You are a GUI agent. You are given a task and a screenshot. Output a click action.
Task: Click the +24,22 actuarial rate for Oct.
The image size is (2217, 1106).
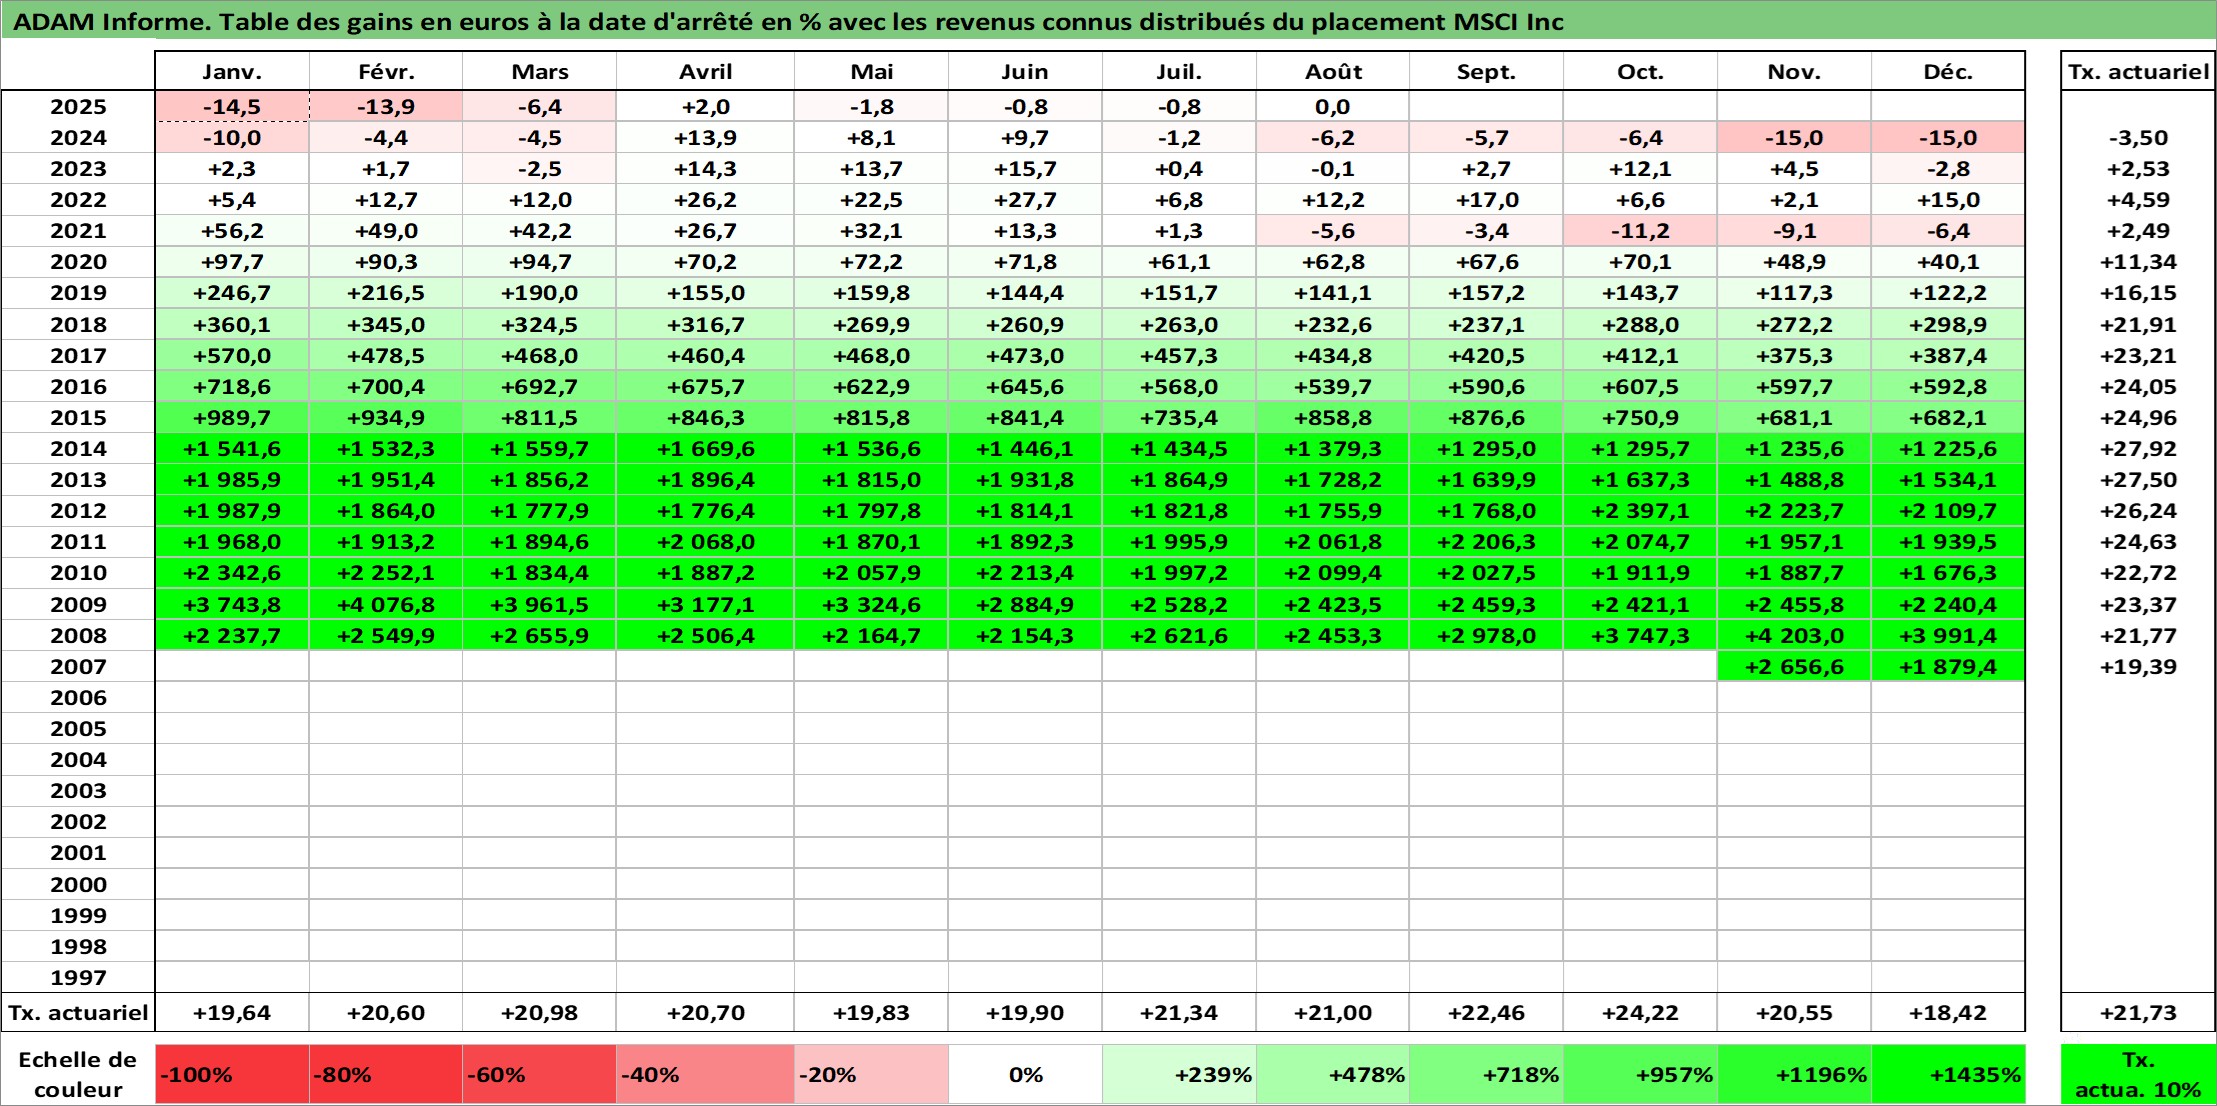[1640, 1013]
